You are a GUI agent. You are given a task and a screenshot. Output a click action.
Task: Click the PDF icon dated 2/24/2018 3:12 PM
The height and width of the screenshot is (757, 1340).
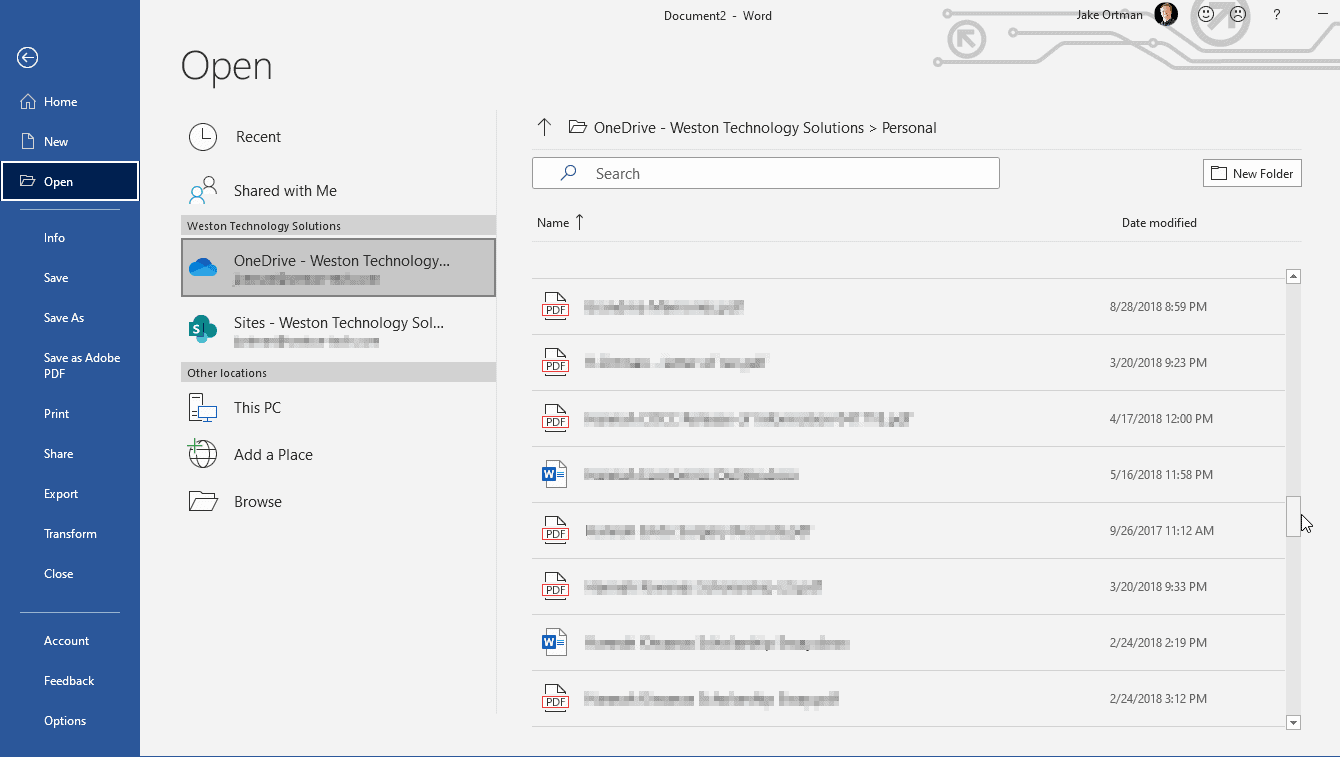[x=555, y=698]
